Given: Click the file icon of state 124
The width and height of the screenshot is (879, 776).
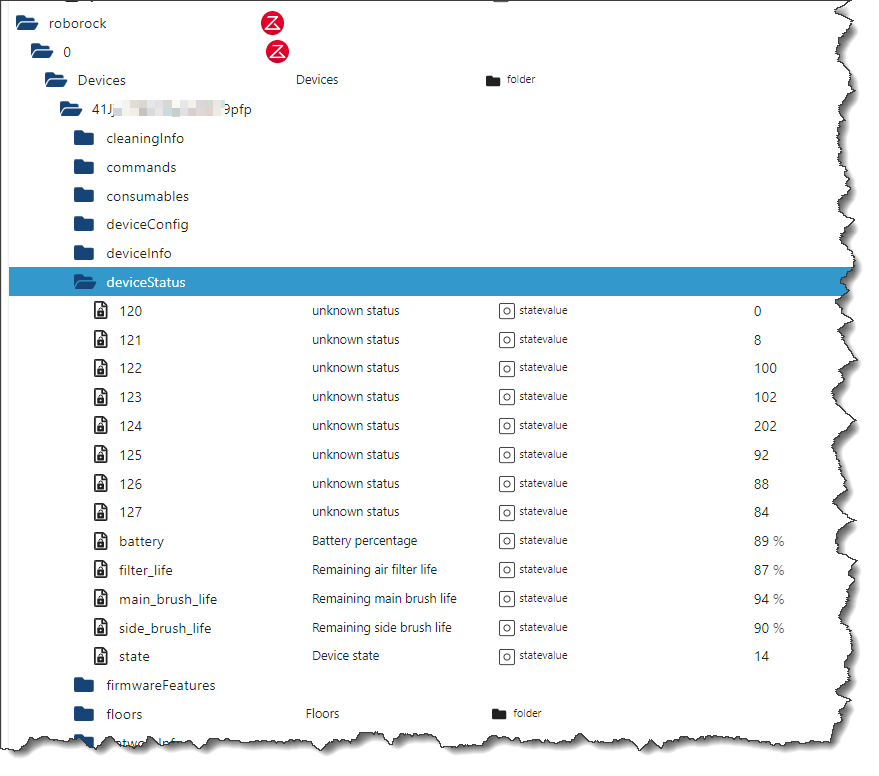Looking at the screenshot, I should click(x=100, y=426).
